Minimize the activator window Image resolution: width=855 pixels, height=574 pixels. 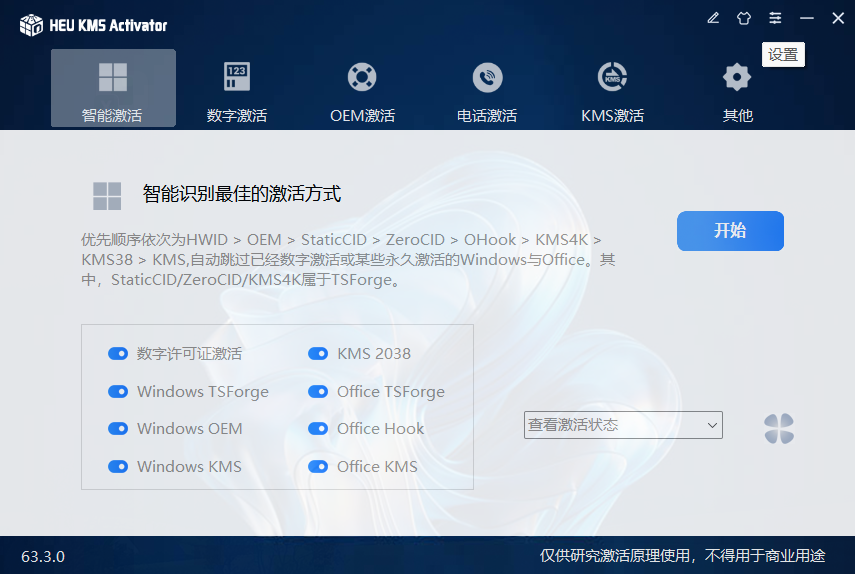(807, 18)
